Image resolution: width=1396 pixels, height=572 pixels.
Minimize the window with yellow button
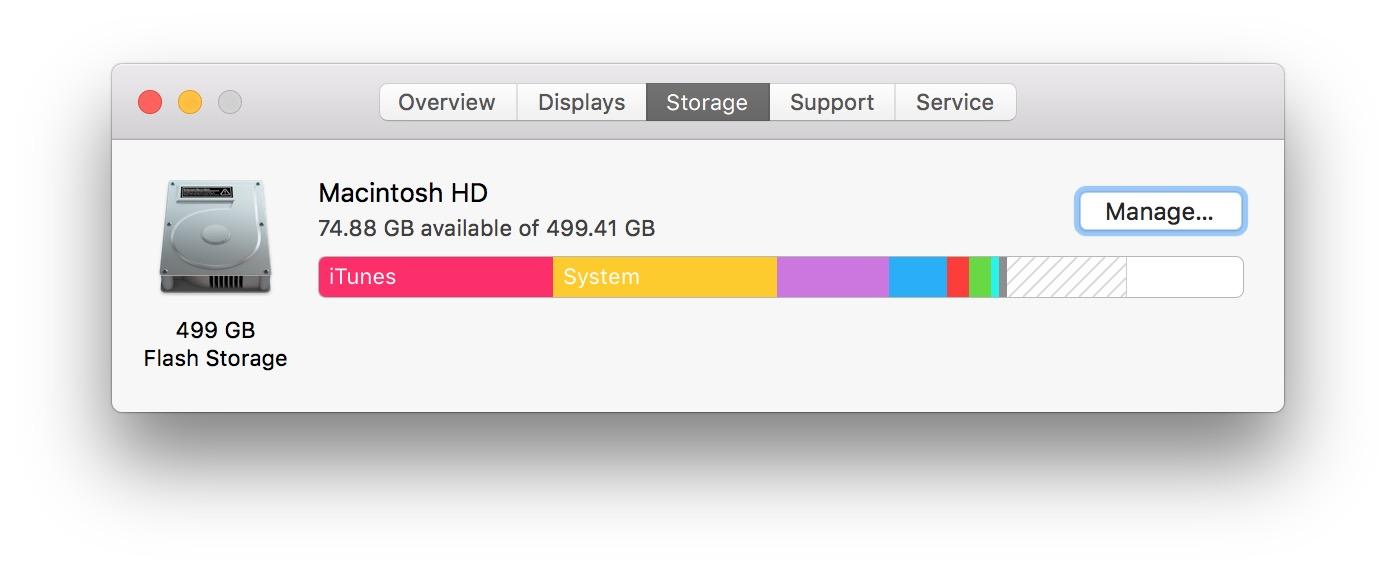point(190,102)
